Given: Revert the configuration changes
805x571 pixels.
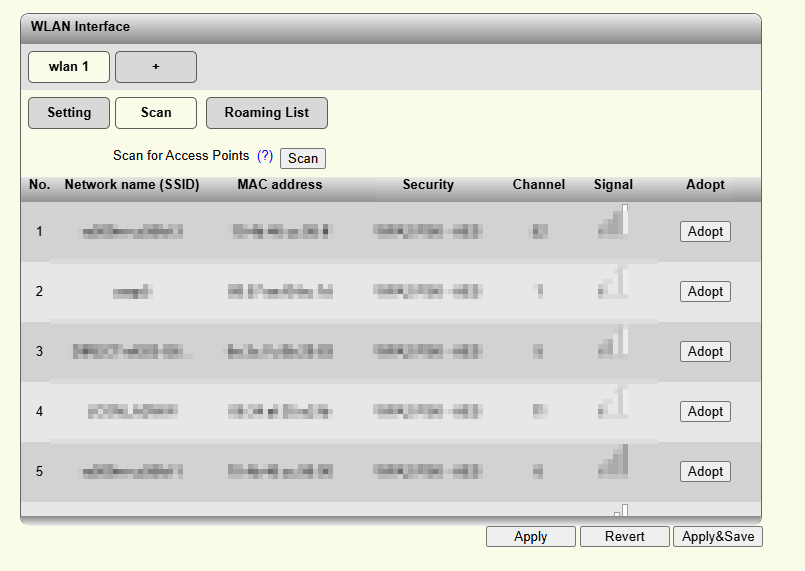Looking at the screenshot, I should (624, 537).
